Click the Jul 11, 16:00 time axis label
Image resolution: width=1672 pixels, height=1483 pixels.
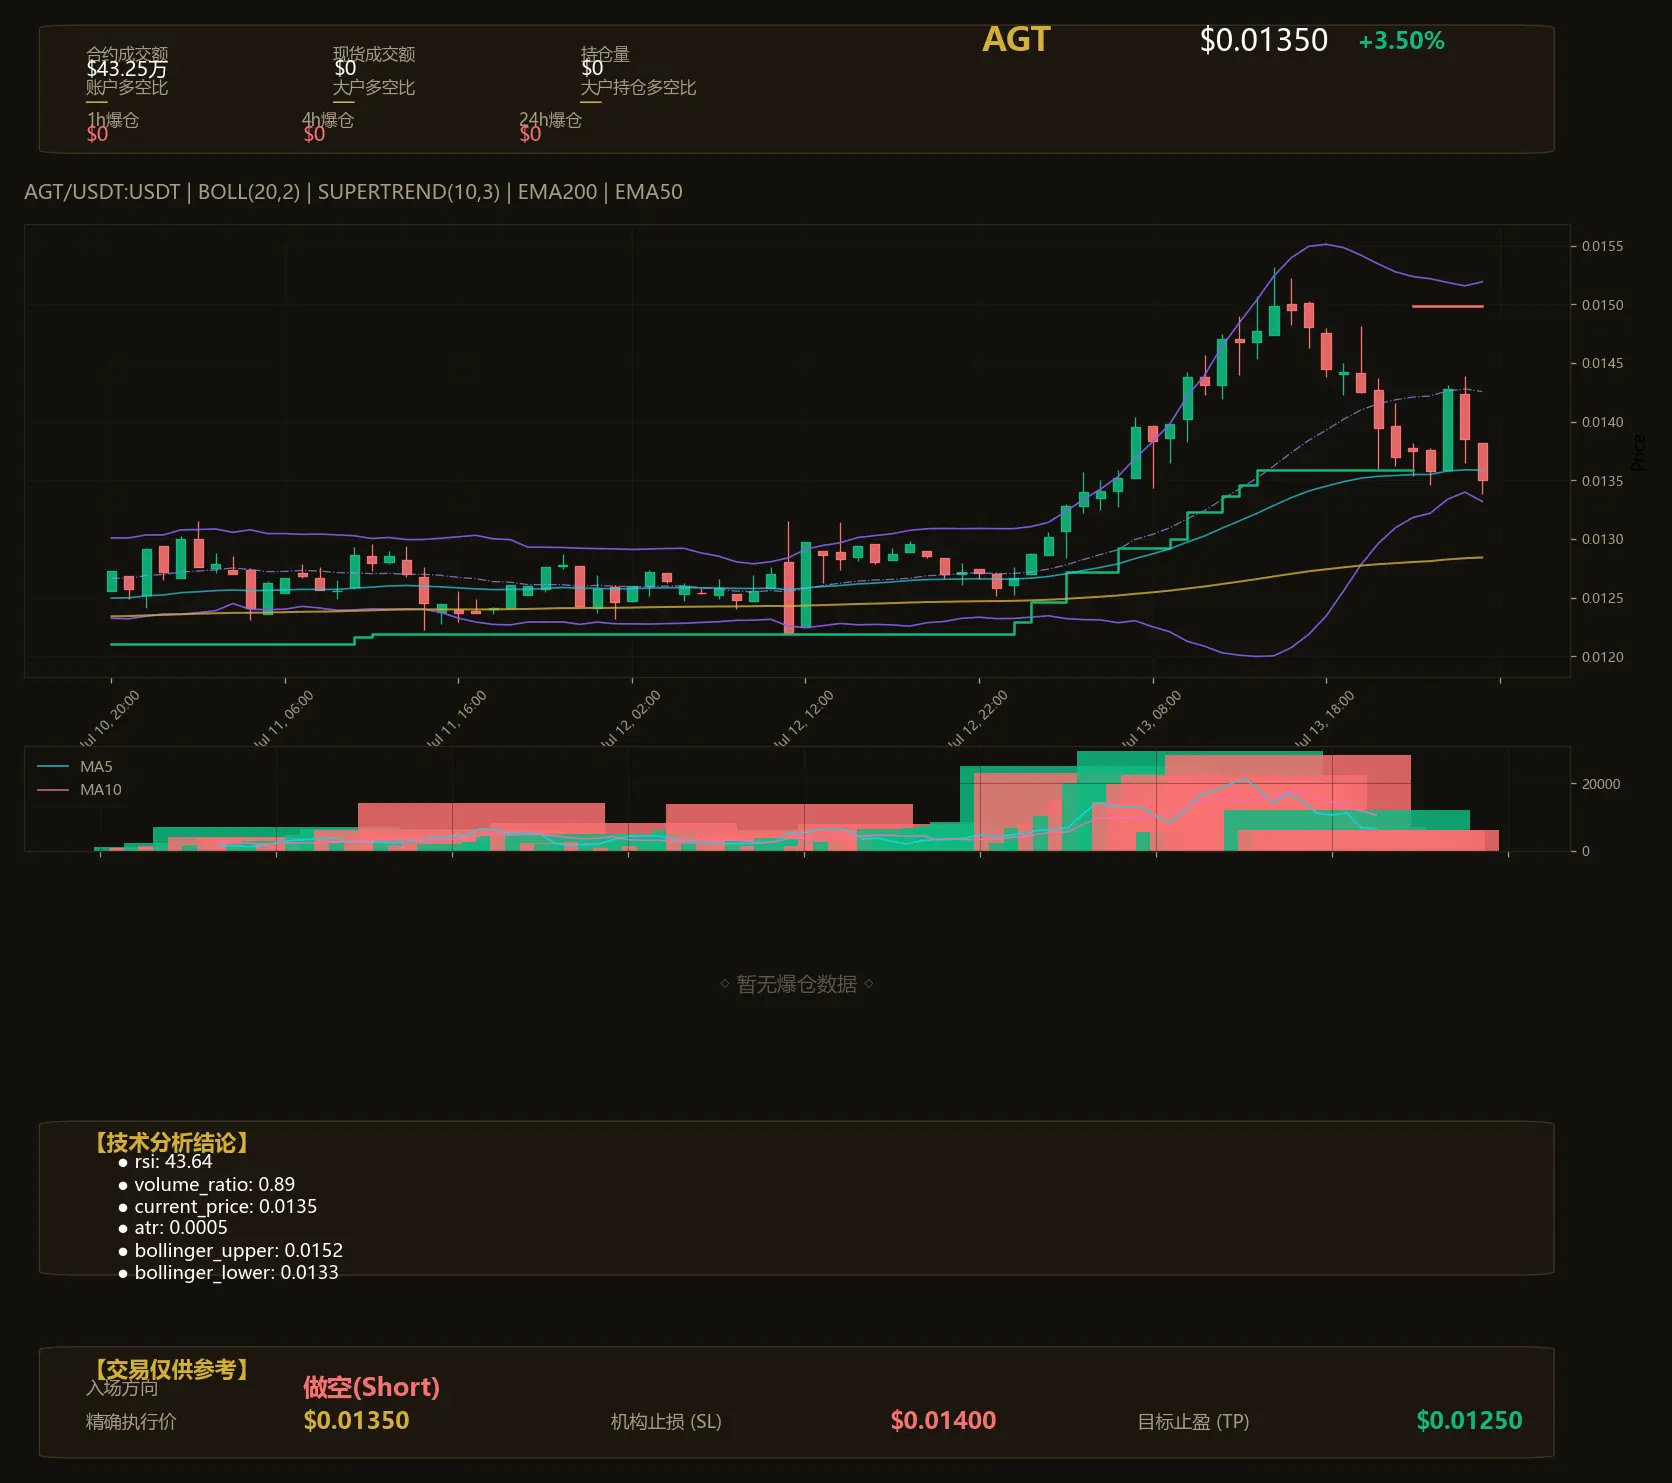click(x=455, y=718)
